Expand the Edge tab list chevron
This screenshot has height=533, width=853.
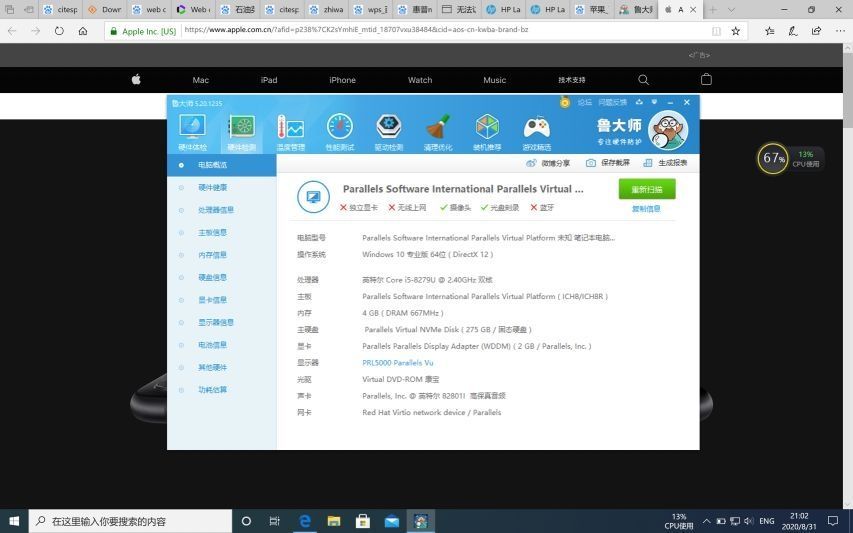tap(729, 9)
